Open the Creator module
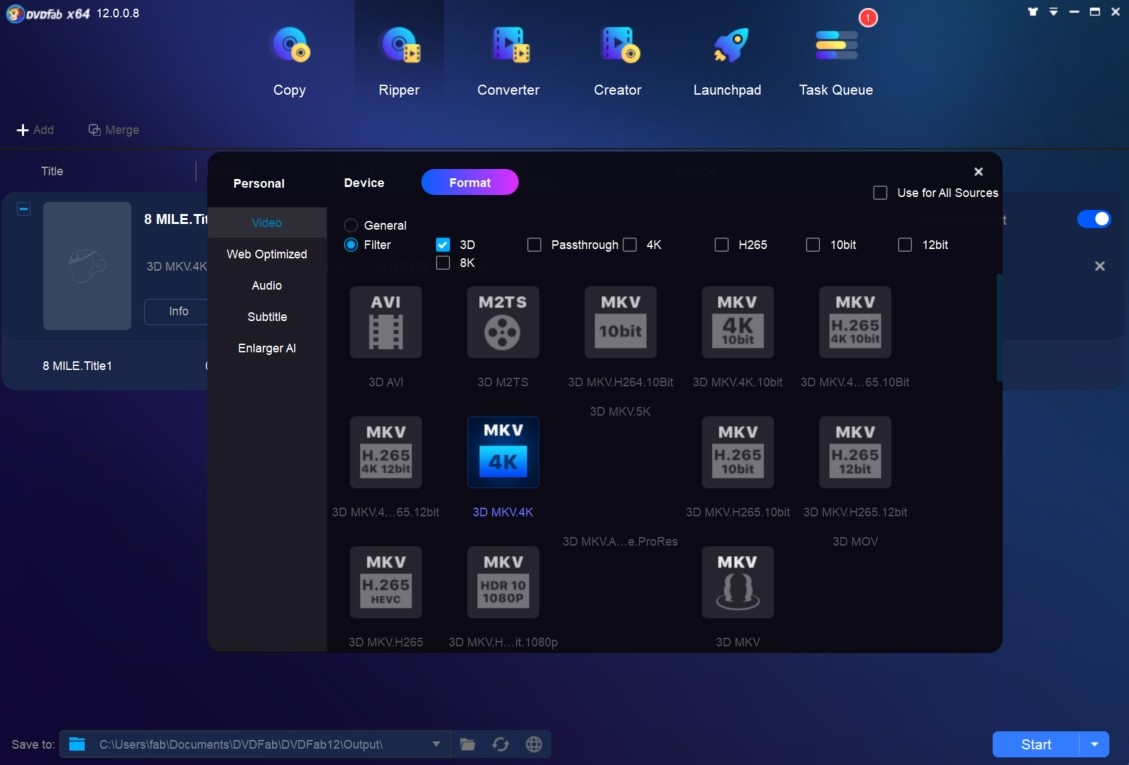Image resolution: width=1129 pixels, height=765 pixels. coord(618,60)
